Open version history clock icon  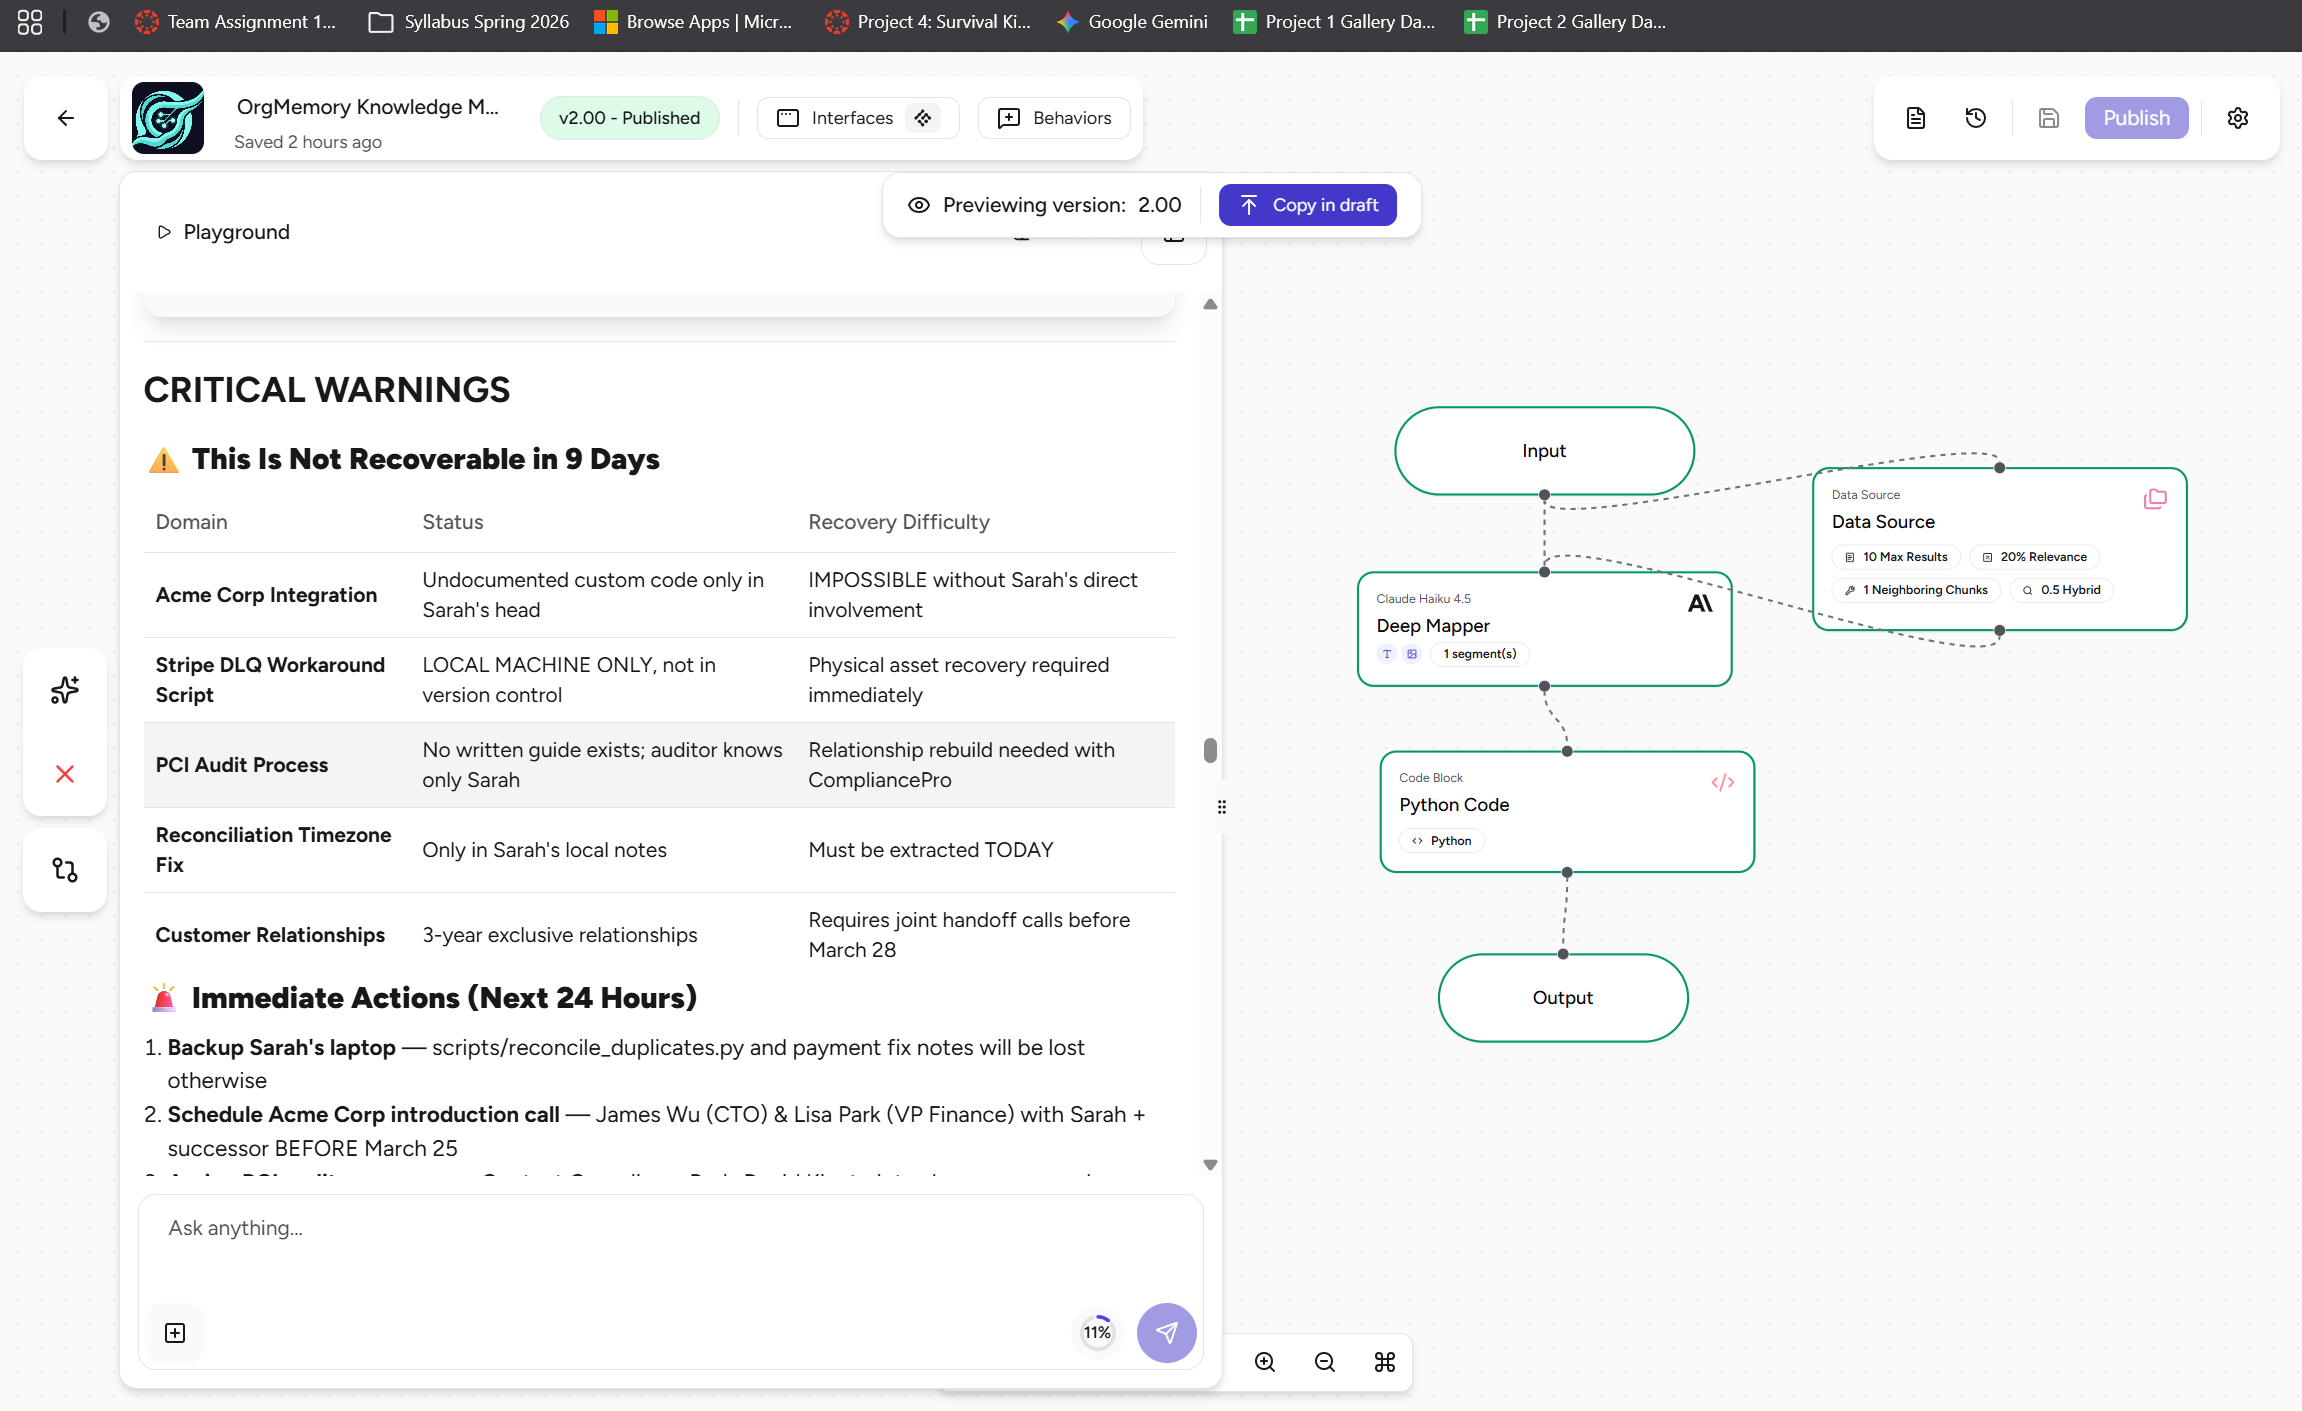1975,118
